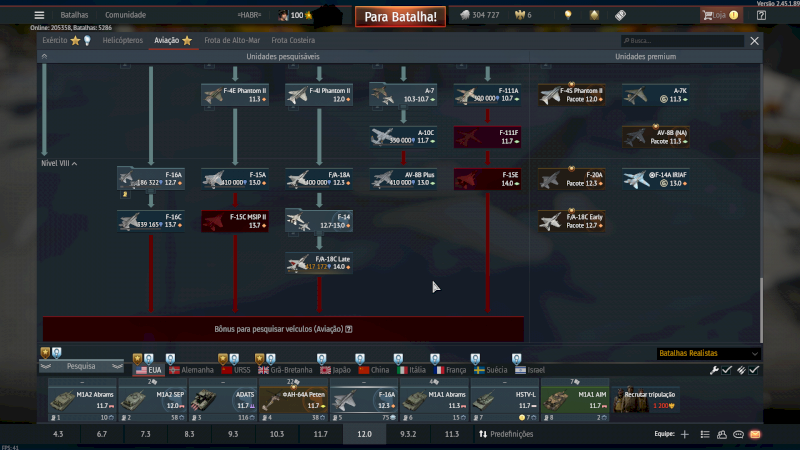Switch to the Frota Costeira tab
The width and height of the screenshot is (800, 450).
[x=295, y=40]
